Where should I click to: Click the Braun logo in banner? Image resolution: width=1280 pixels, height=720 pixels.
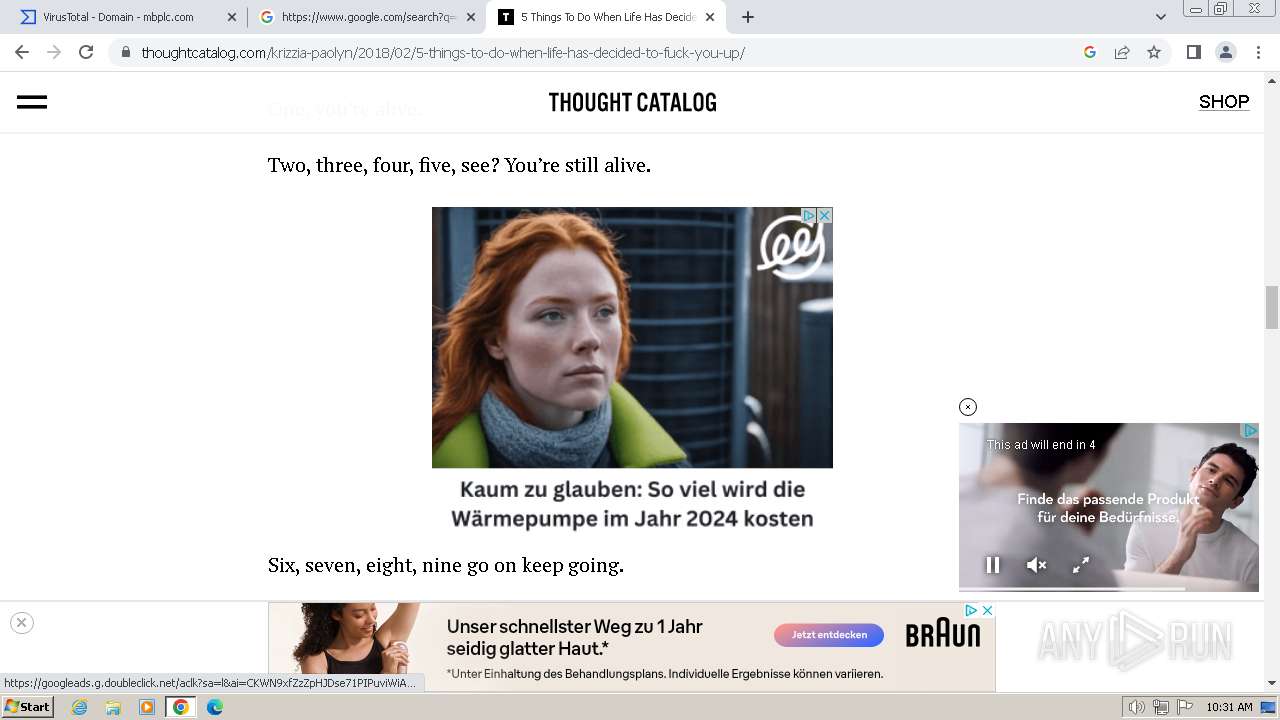[943, 635]
